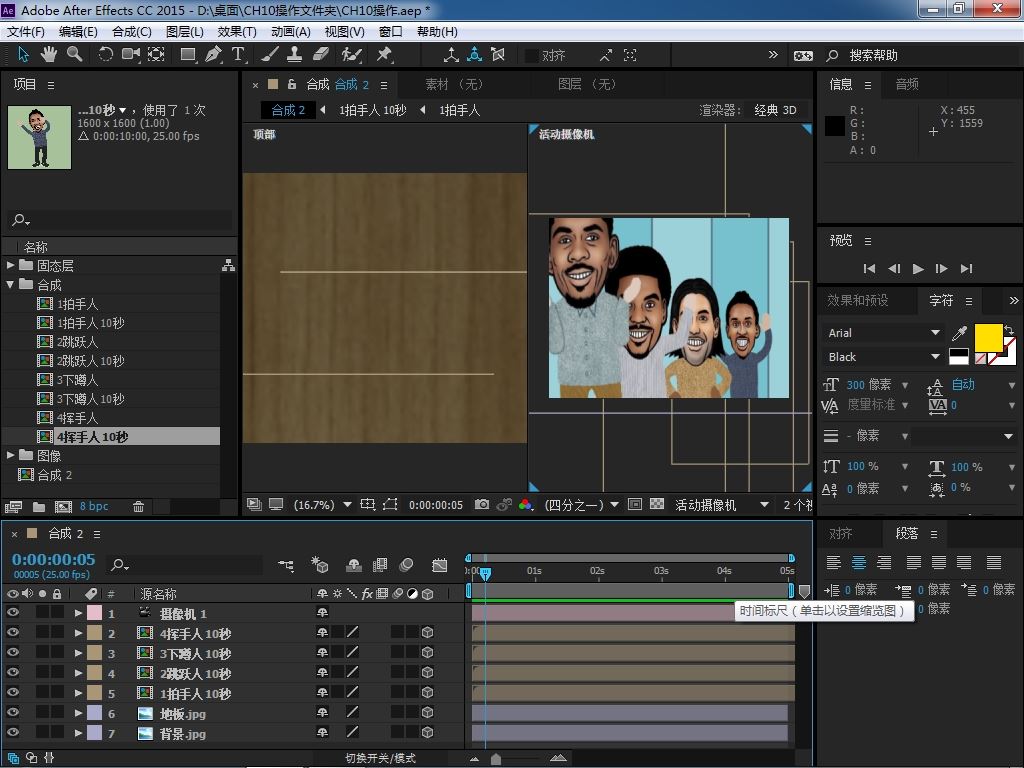The image size is (1024, 768).
Task: Select the Clone Stamp tool
Action: [x=295, y=55]
